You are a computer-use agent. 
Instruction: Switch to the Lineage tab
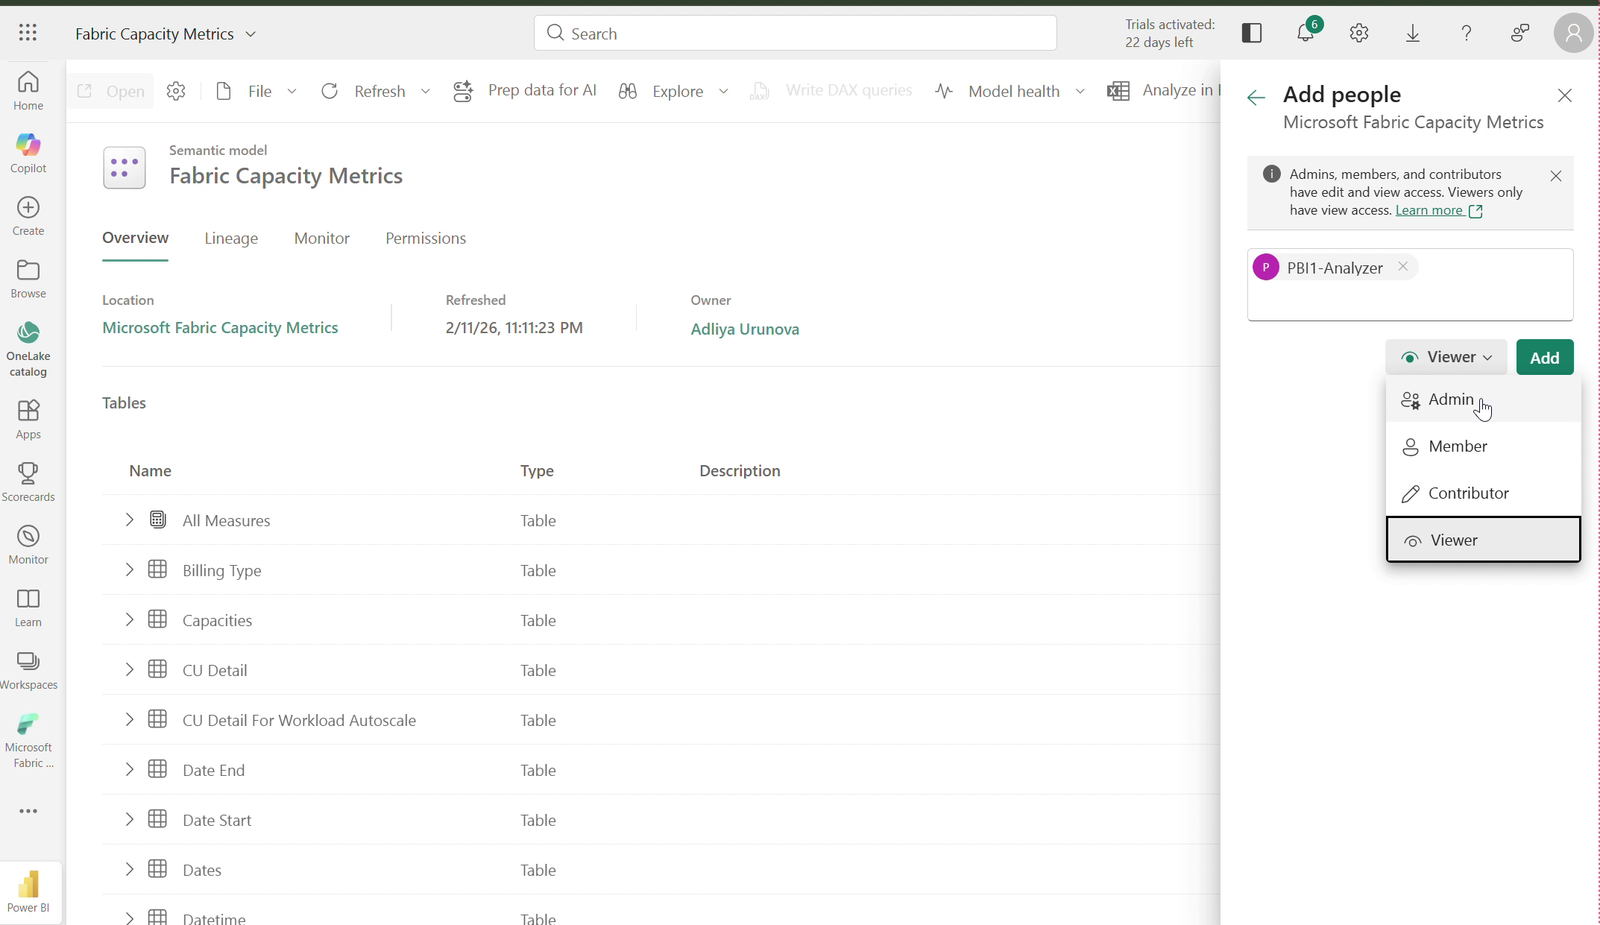[x=231, y=238]
